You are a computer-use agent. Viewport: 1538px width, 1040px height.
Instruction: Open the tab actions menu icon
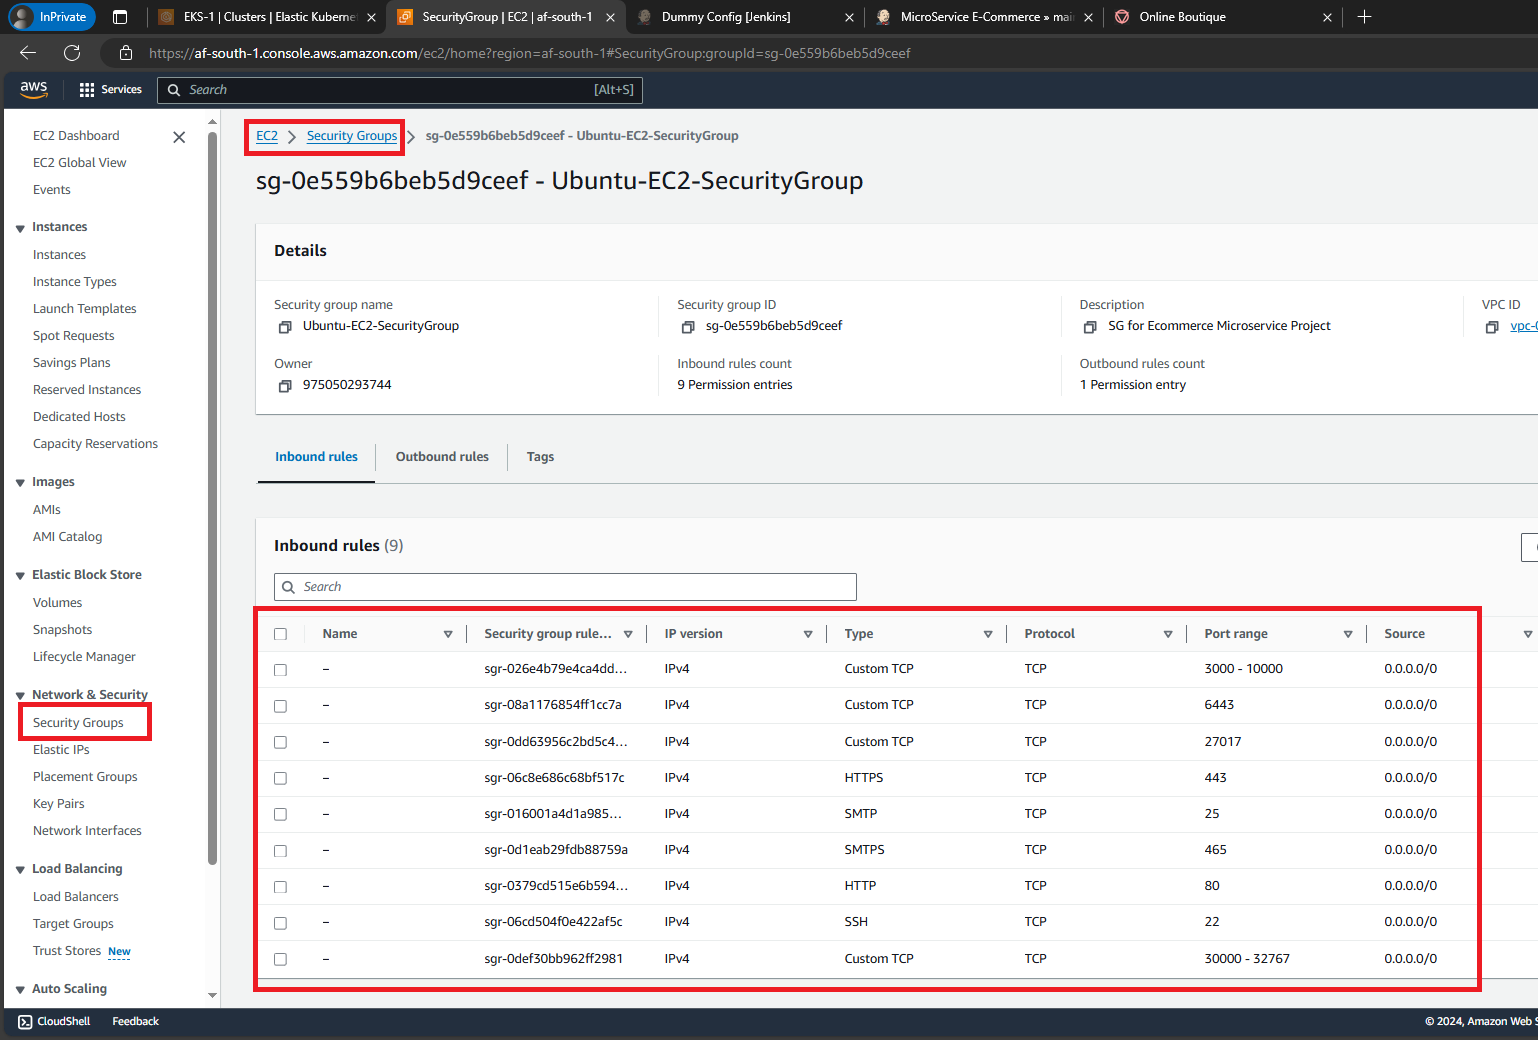point(120,17)
